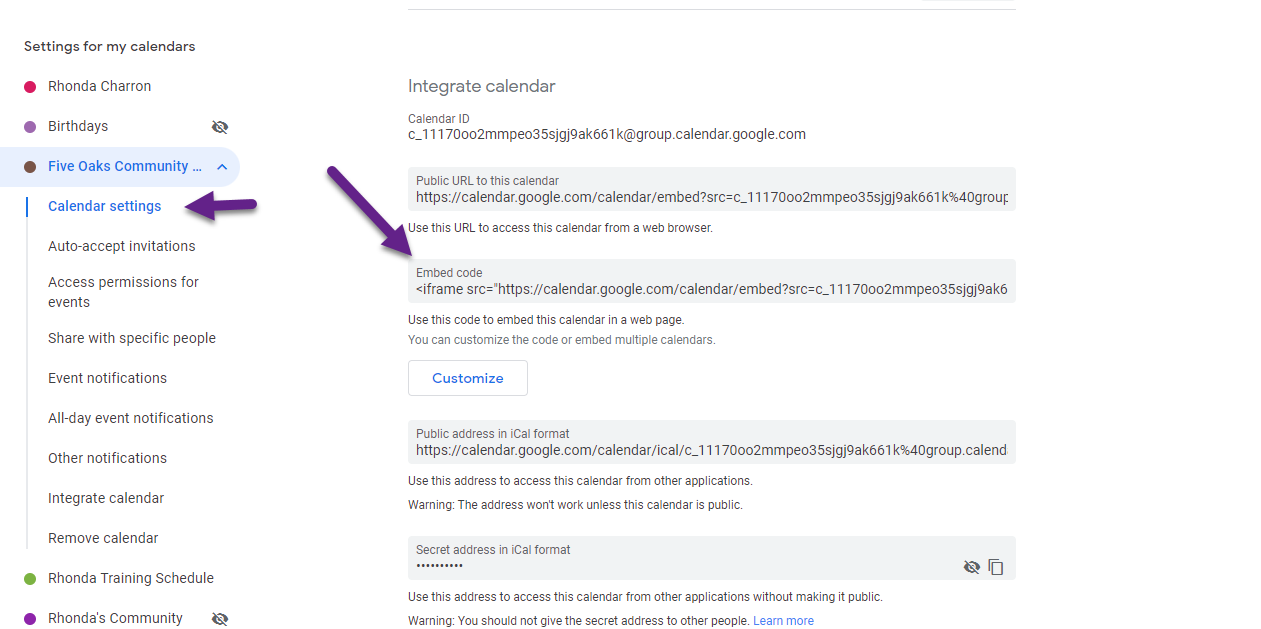This screenshot has height=629, width=1261.
Task: Click the Rhonda Charron color dot
Action: [x=30, y=87]
